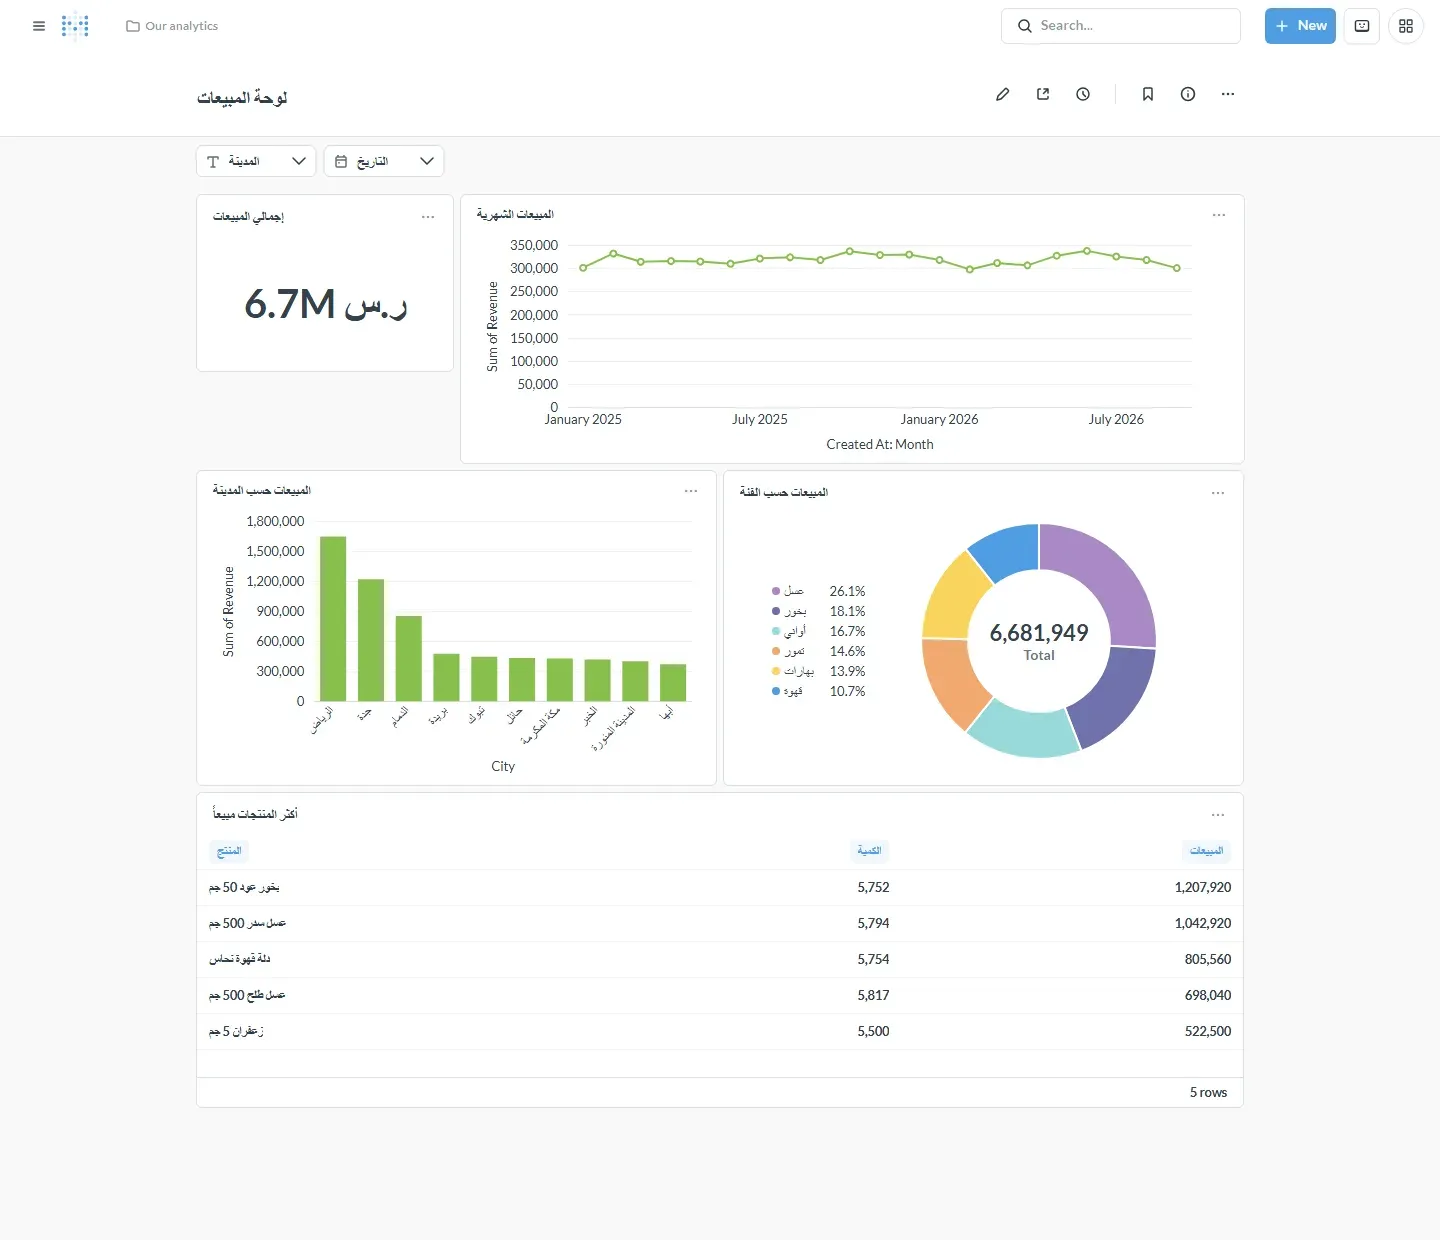Click the Metabase logo icon
Image resolution: width=1440 pixels, height=1240 pixels.
click(x=75, y=26)
